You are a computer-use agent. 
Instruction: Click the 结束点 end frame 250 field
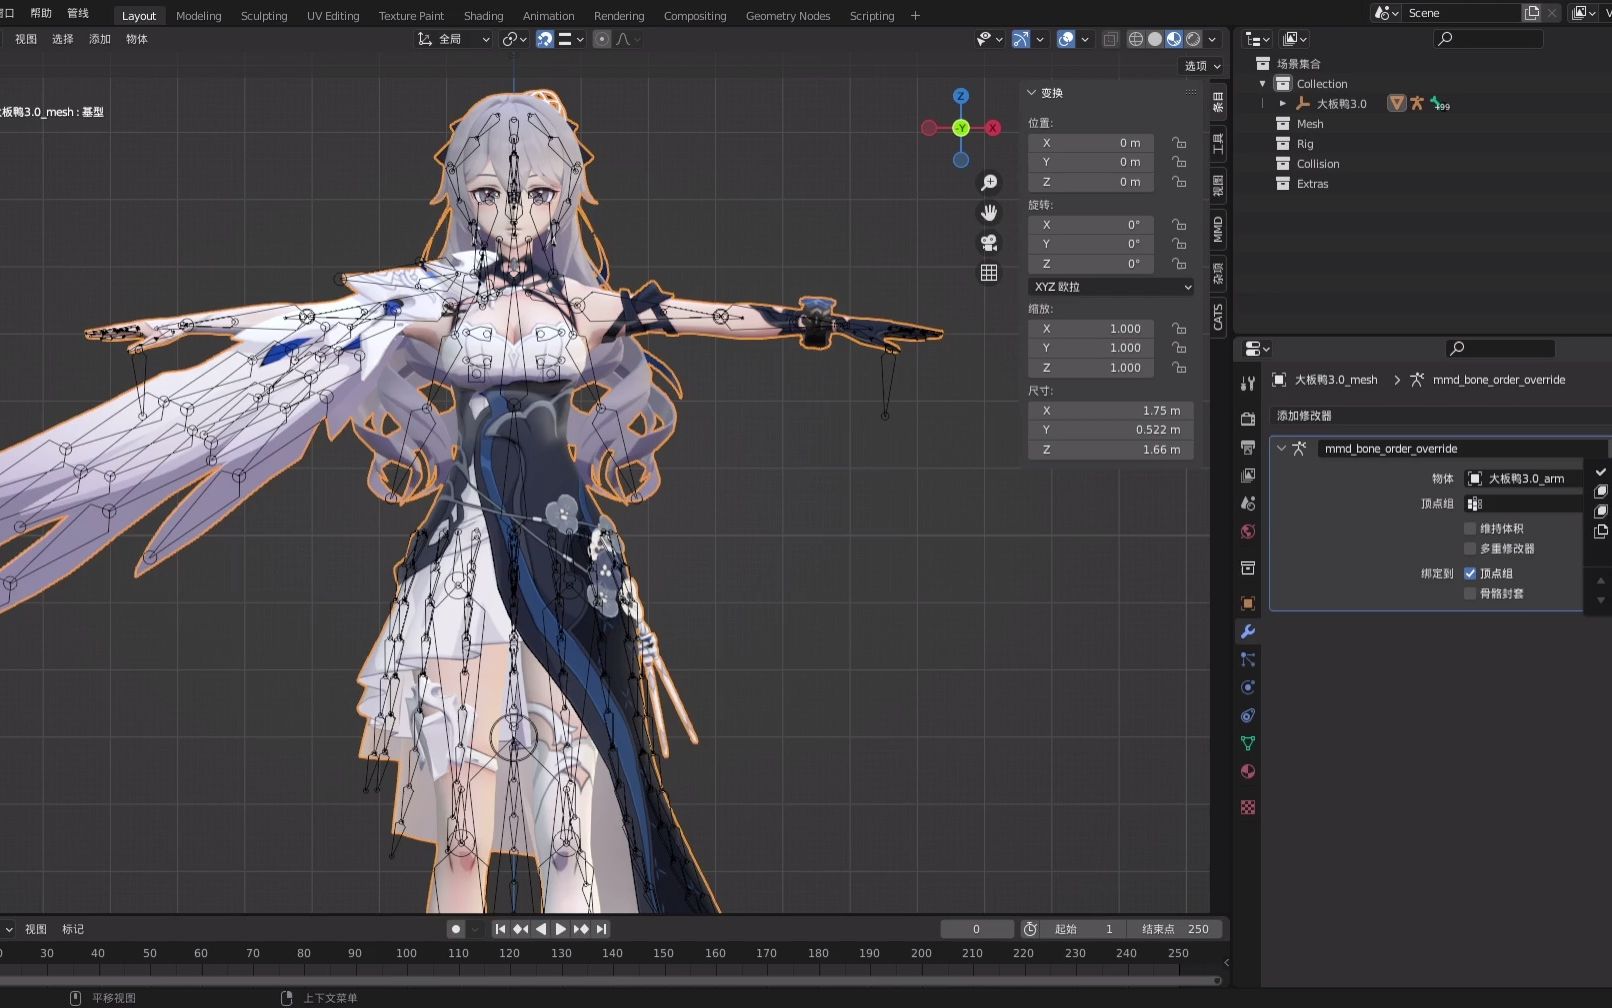pyautogui.click(x=1176, y=929)
